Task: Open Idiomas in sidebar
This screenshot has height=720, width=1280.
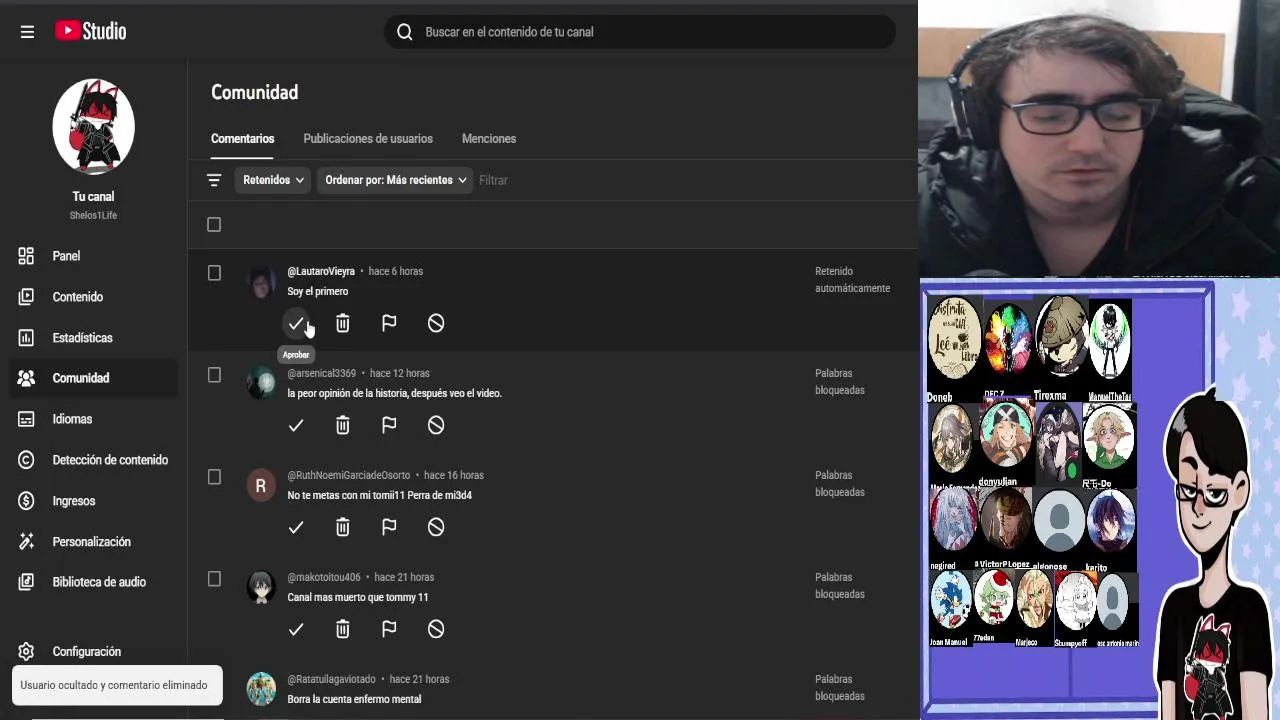Action: coord(93,419)
